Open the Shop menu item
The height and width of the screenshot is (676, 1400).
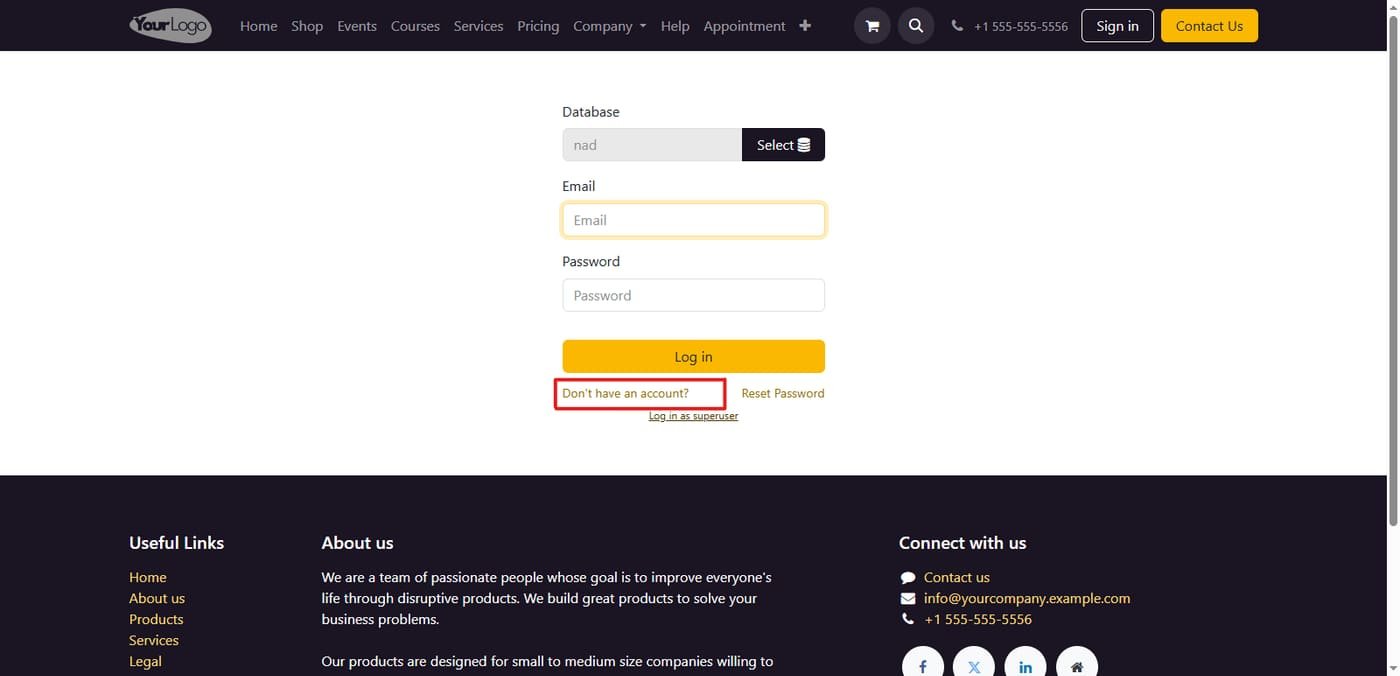coord(307,26)
